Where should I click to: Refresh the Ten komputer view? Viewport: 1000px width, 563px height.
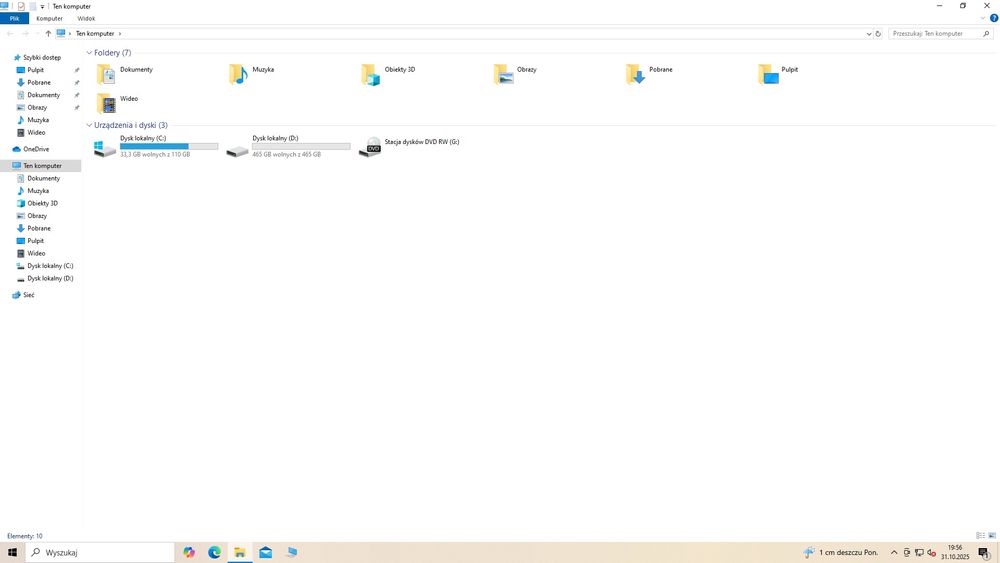point(878,34)
